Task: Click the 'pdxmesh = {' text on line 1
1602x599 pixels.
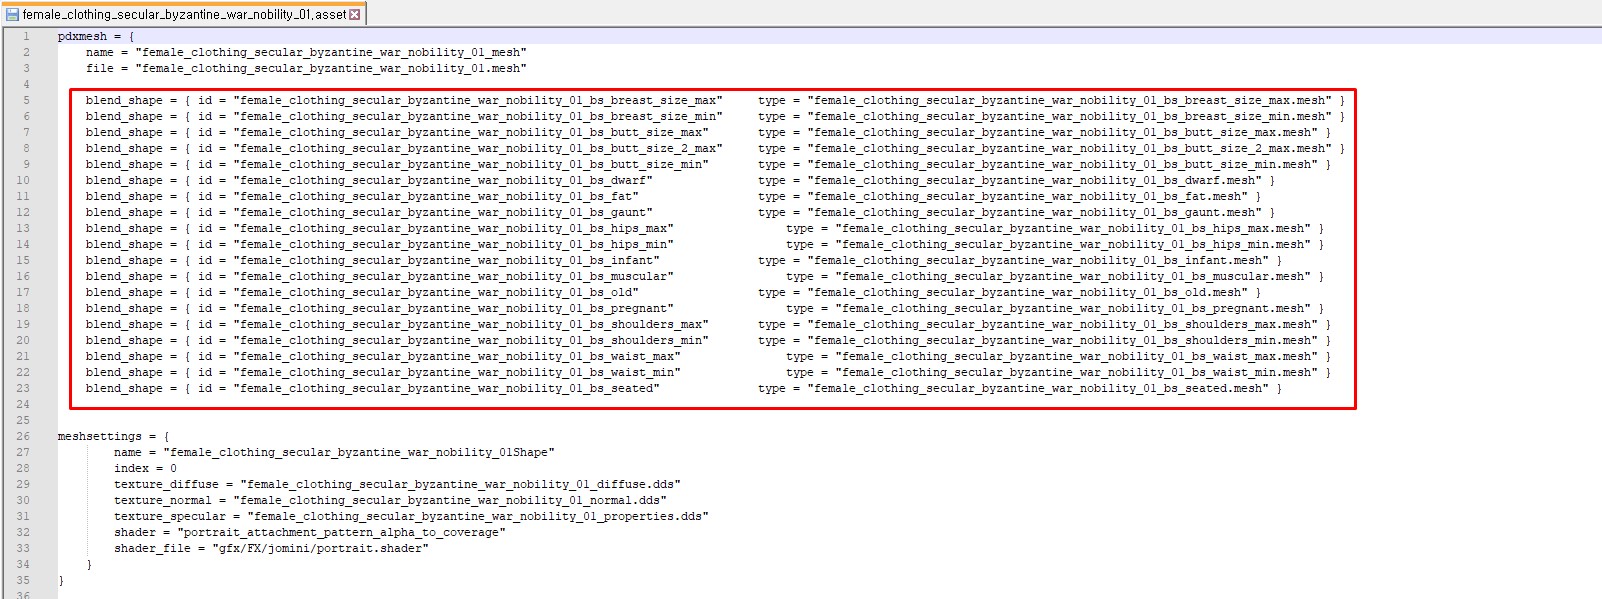Action: click(96, 36)
